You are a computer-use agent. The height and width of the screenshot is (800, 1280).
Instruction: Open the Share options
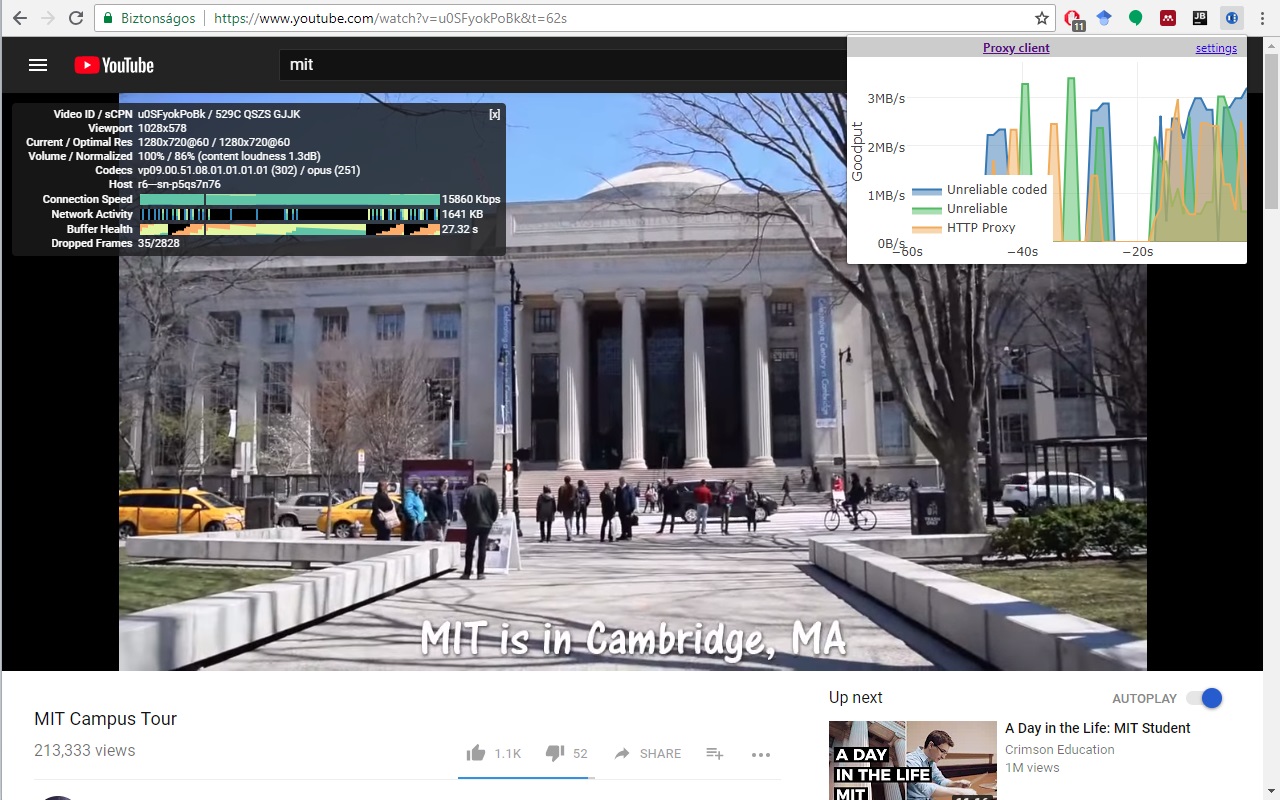648,753
